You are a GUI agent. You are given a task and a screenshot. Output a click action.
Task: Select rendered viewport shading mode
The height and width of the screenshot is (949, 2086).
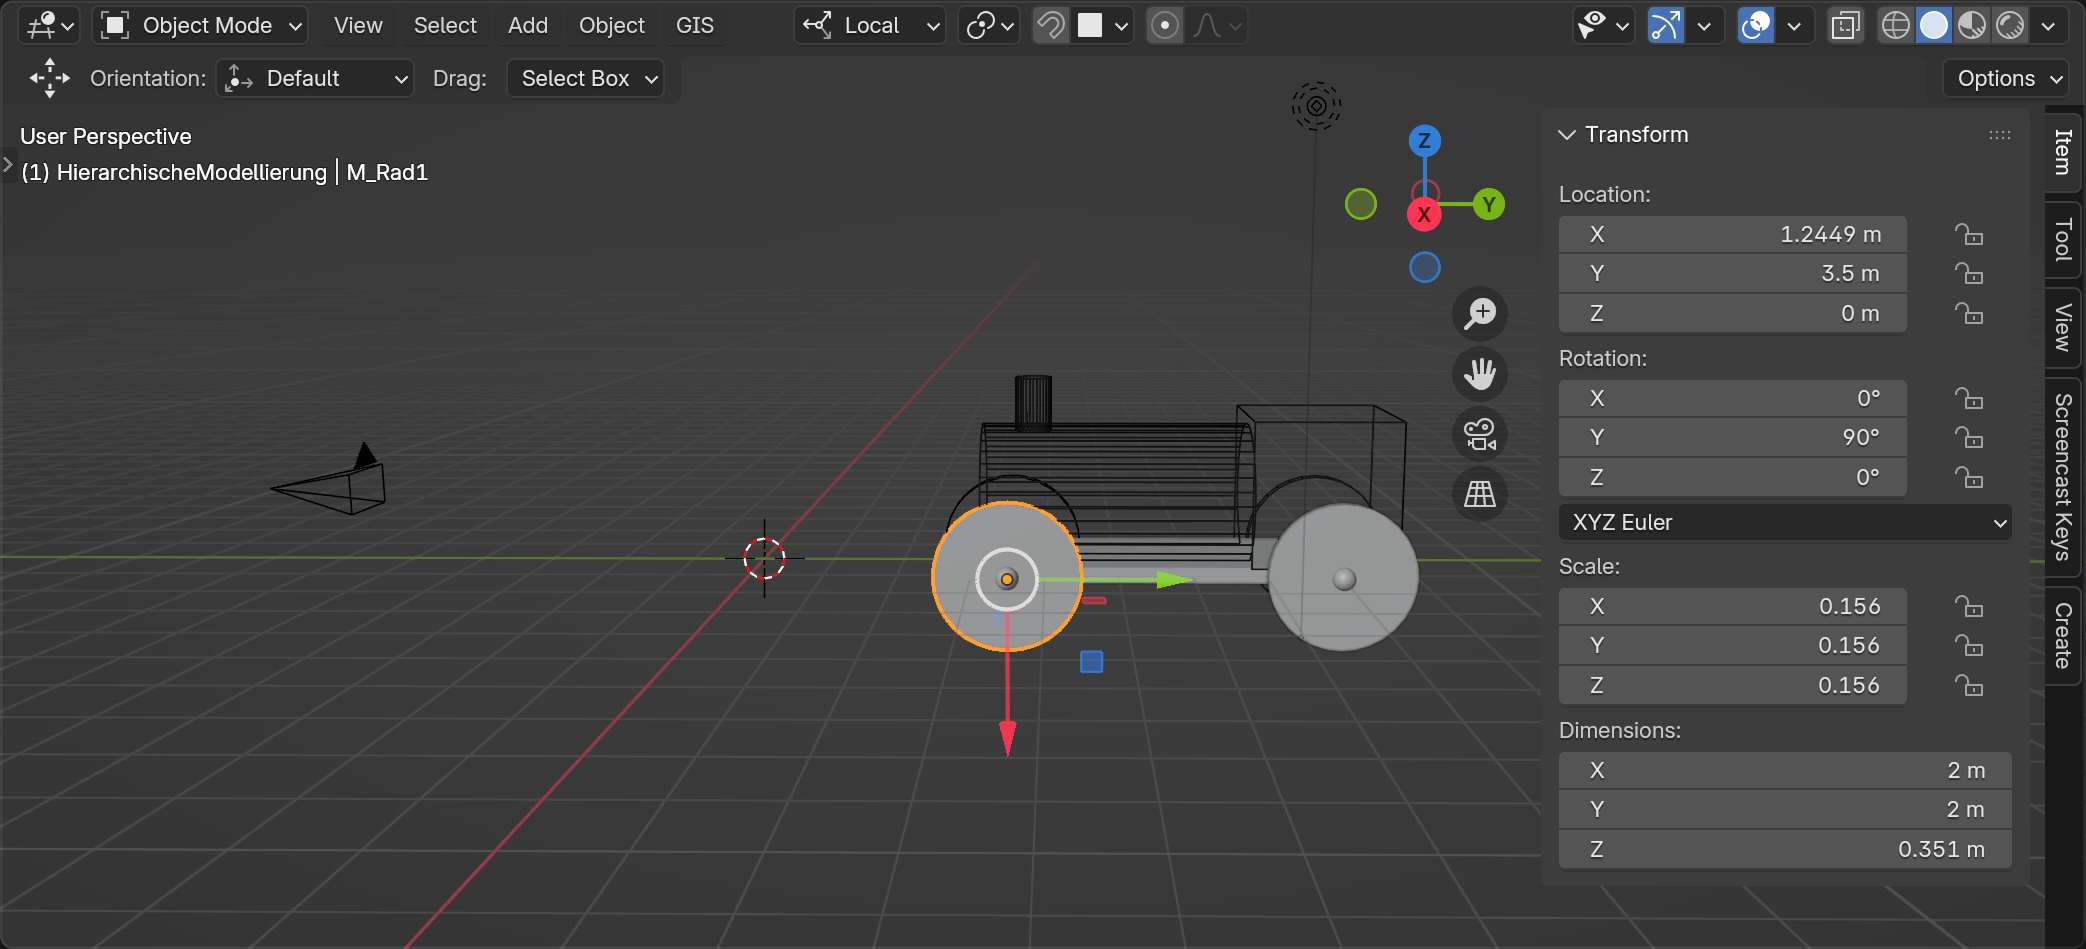click(x=2009, y=26)
